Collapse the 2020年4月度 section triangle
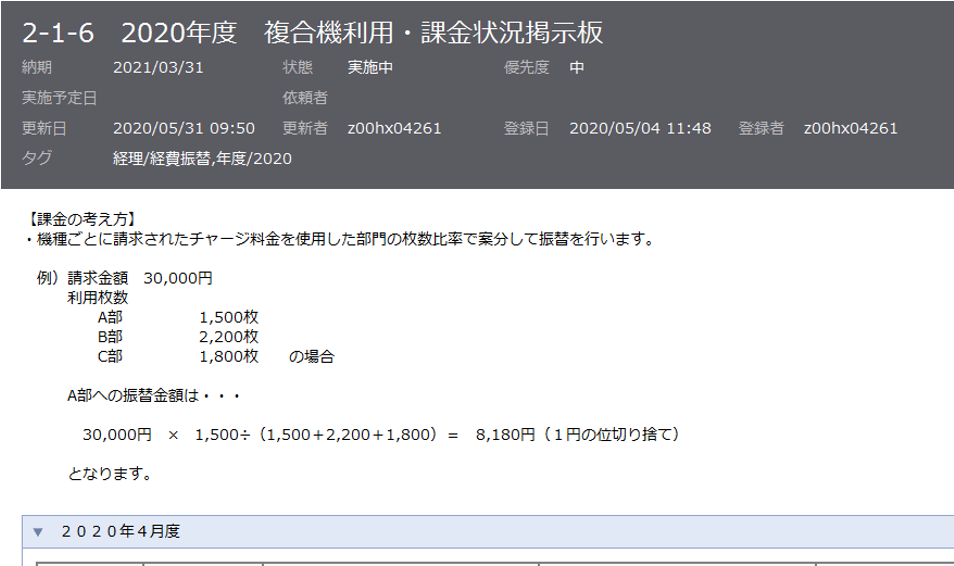This screenshot has height=566, width=954. [x=38, y=532]
